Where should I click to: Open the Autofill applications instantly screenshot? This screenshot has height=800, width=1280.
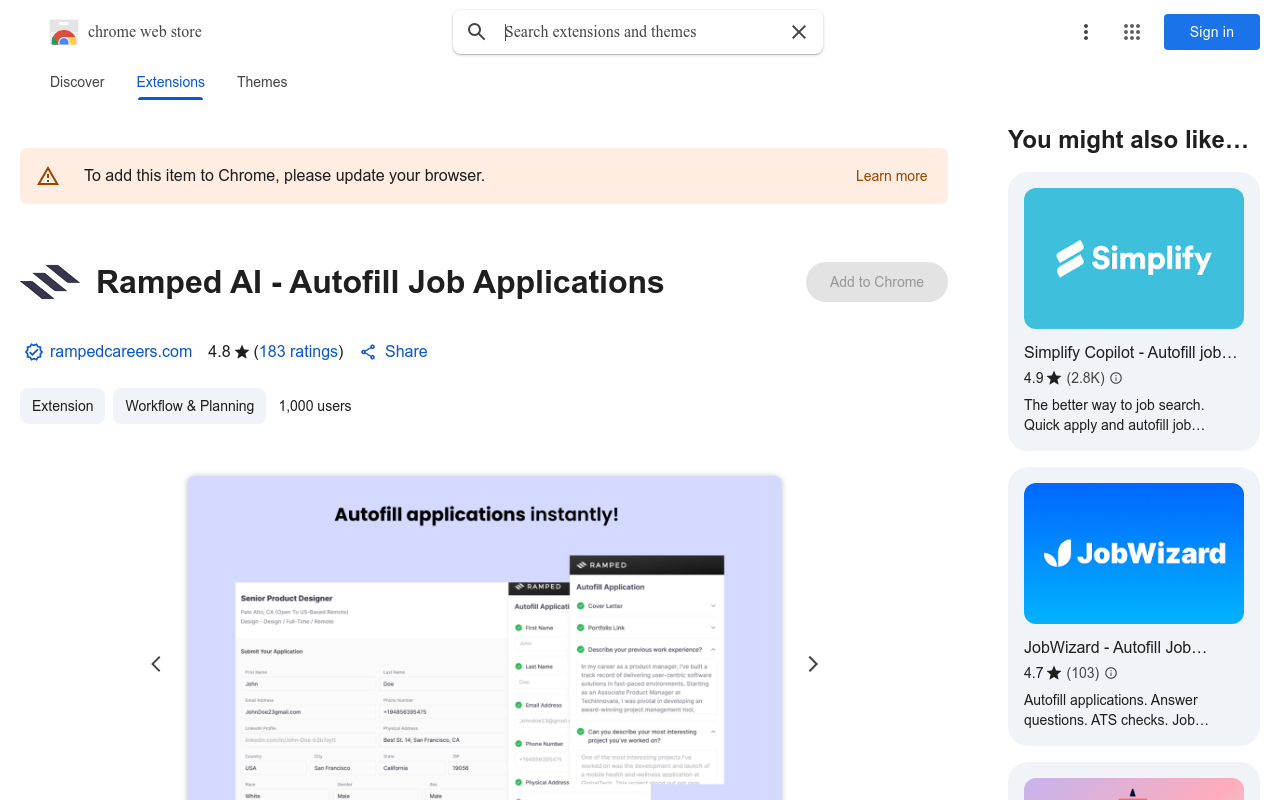(x=484, y=638)
